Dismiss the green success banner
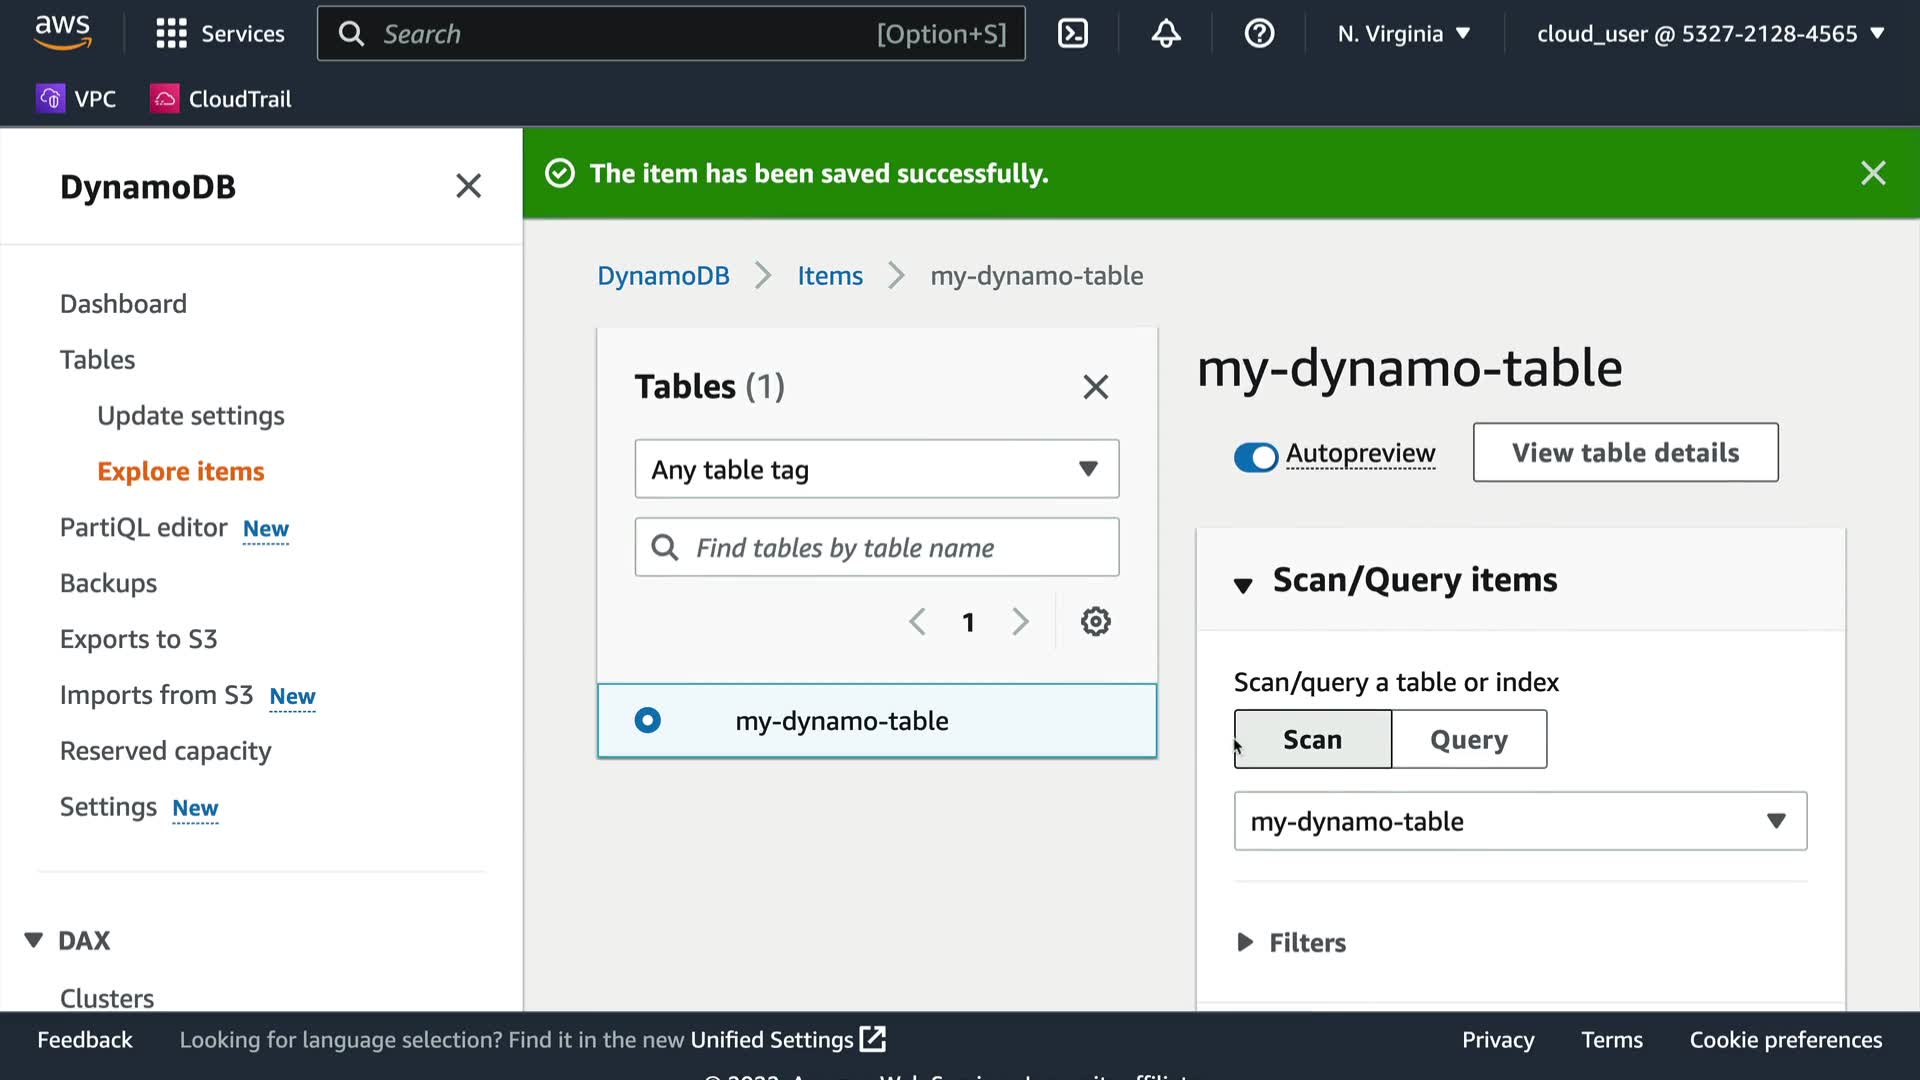 coord(1872,173)
